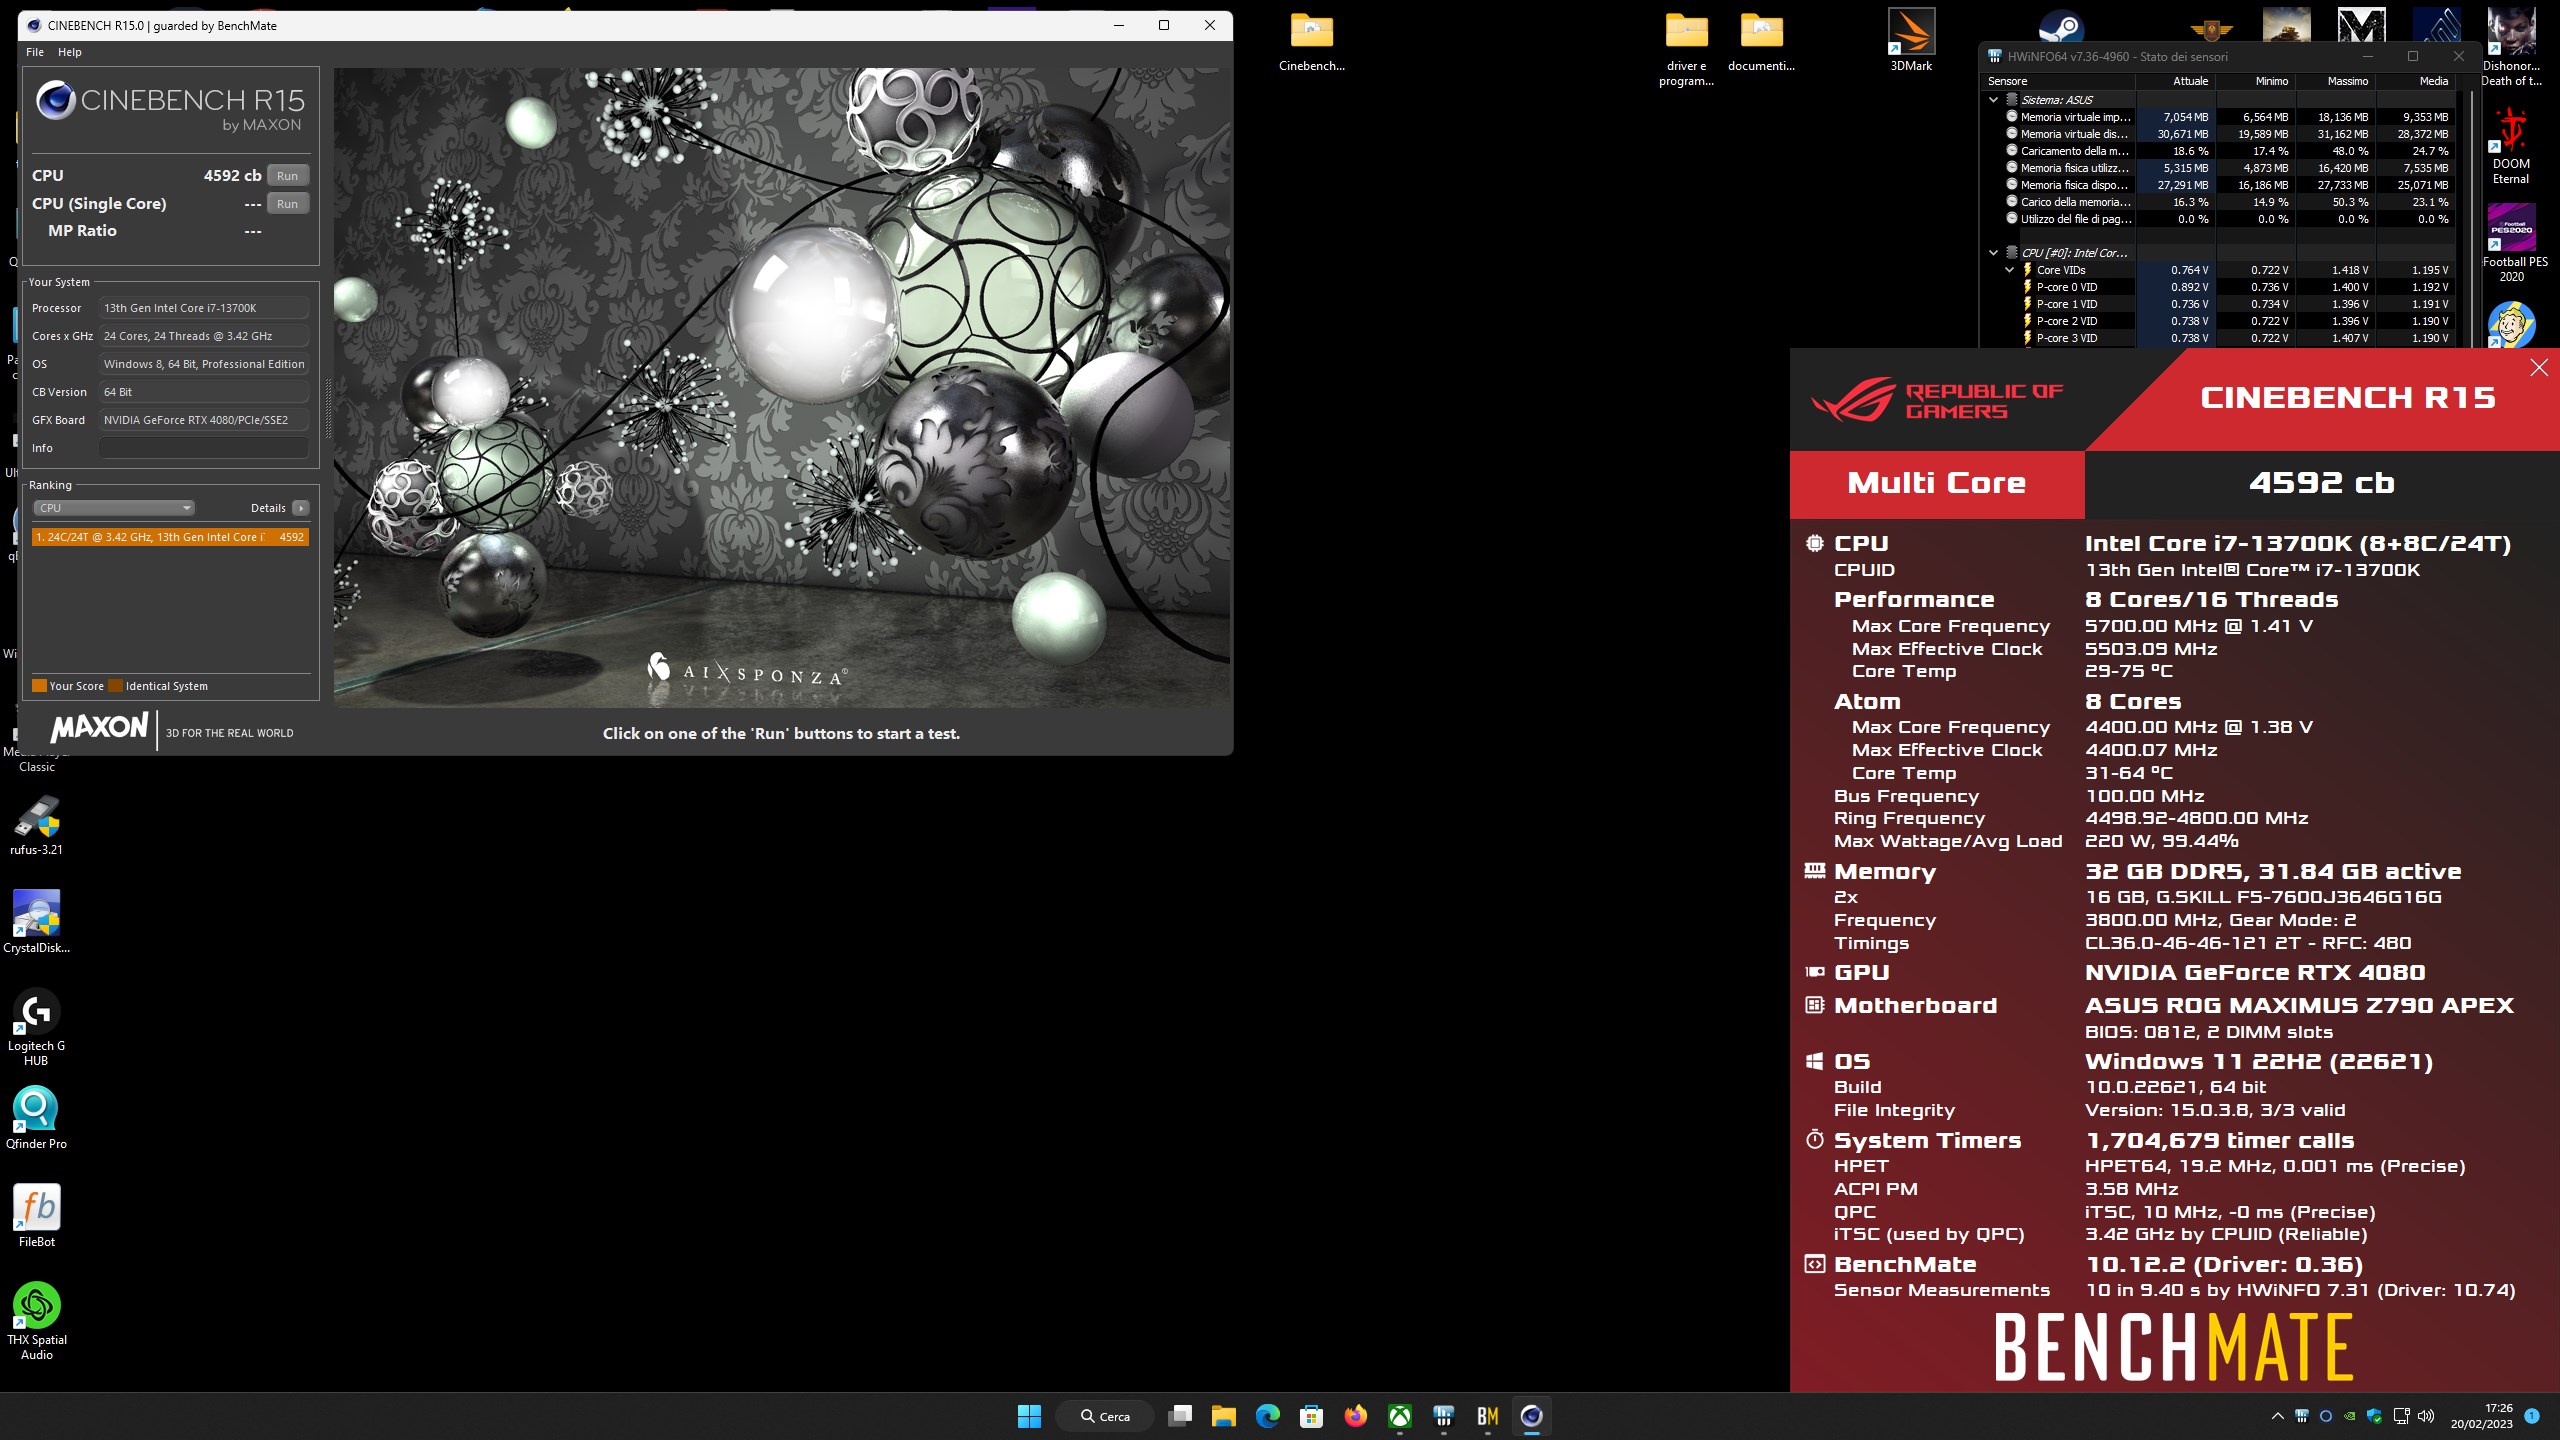Run the CPU (Single Core) test
The width and height of the screenshot is (2560, 1440).
287,204
